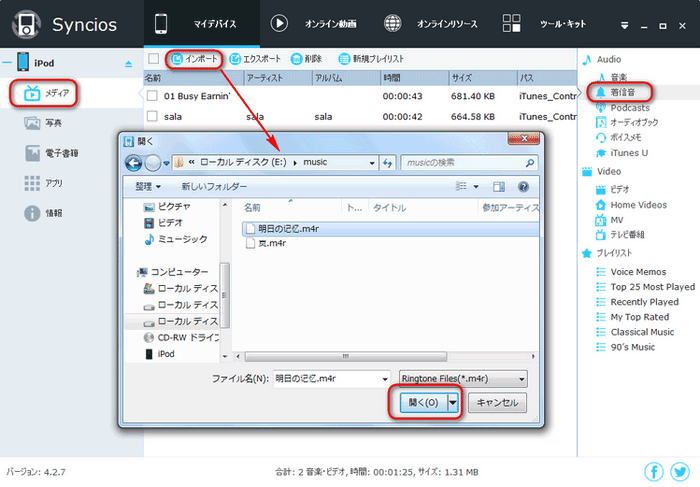The height and width of the screenshot is (487, 700).
Task: Open the iTunes U category
Action: tap(622, 153)
